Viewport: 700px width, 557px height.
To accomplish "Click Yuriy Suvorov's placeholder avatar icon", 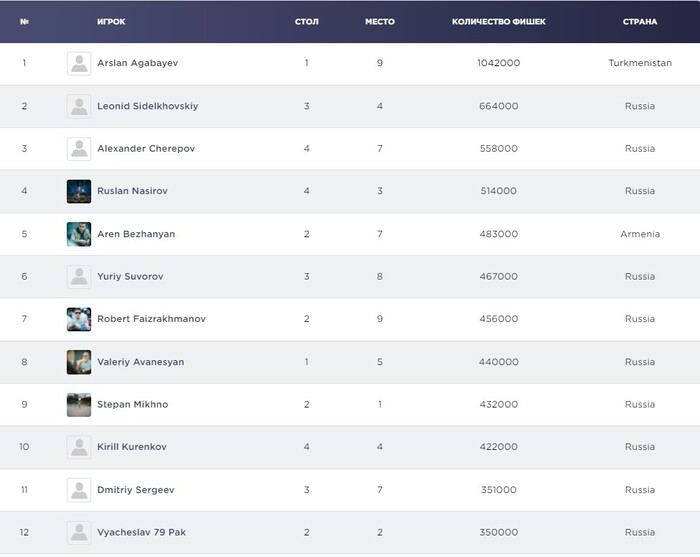I will [x=79, y=277].
